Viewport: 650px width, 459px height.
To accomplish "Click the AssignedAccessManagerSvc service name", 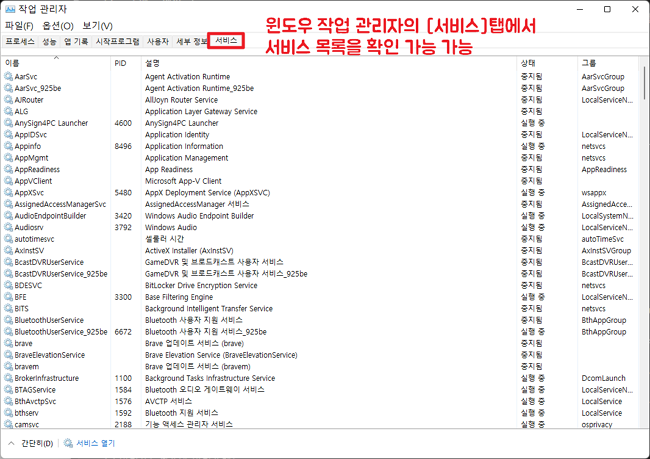I will pyautogui.click(x=60, y=204).
